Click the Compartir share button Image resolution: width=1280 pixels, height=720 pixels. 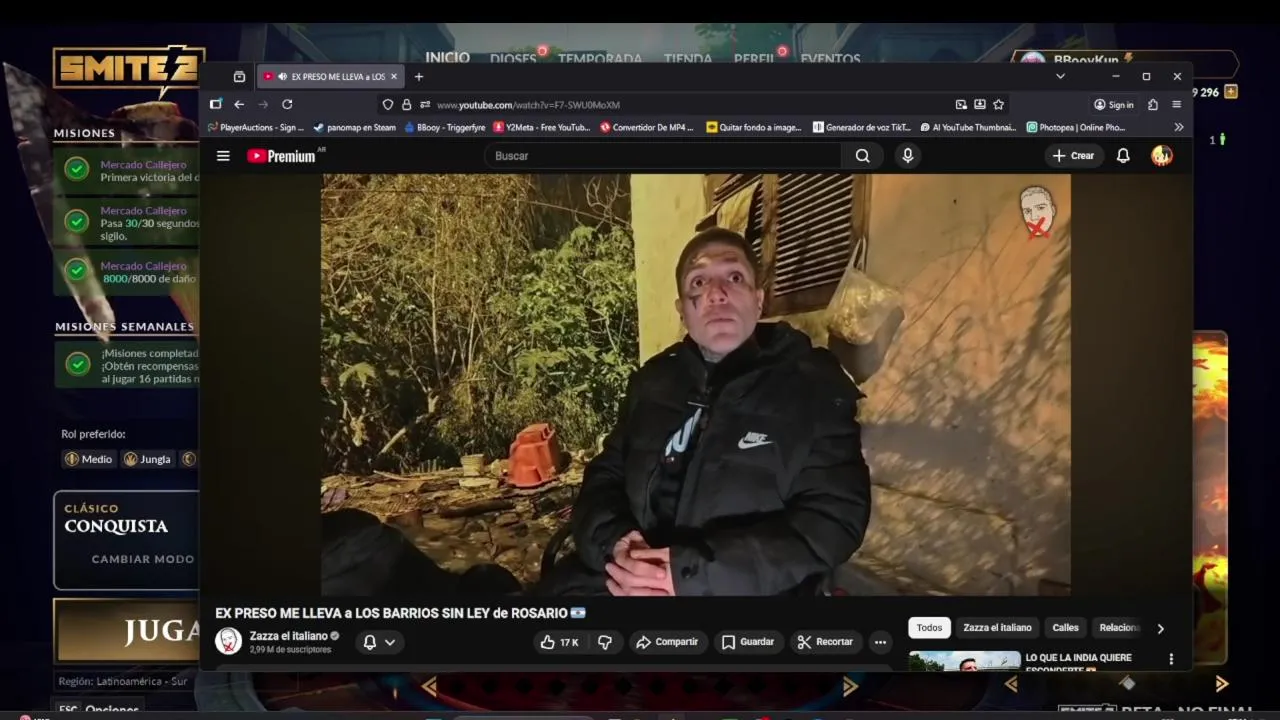[667, 642]
